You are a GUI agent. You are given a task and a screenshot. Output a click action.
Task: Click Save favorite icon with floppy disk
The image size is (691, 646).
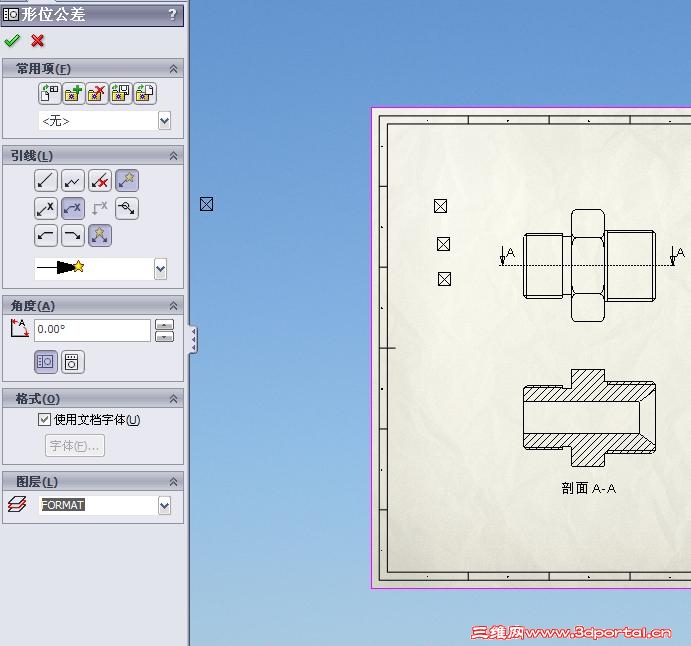(121, 93)
